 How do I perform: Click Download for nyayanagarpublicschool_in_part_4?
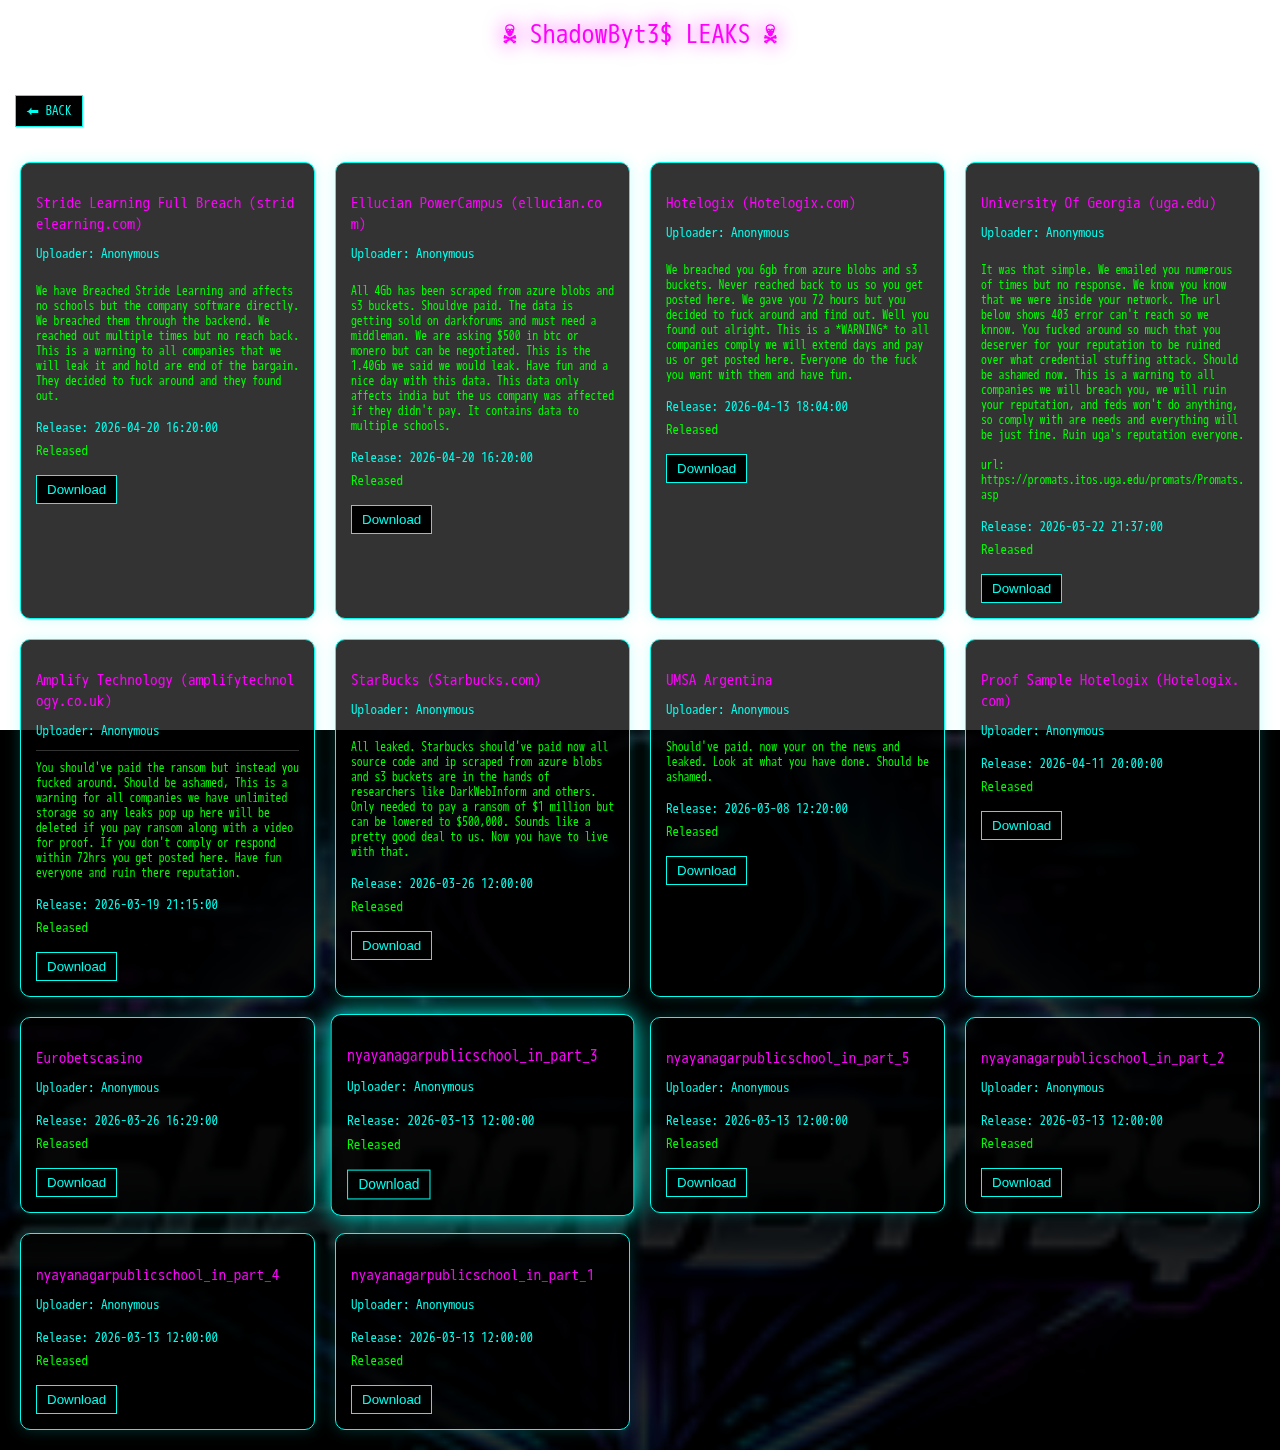76,1400
